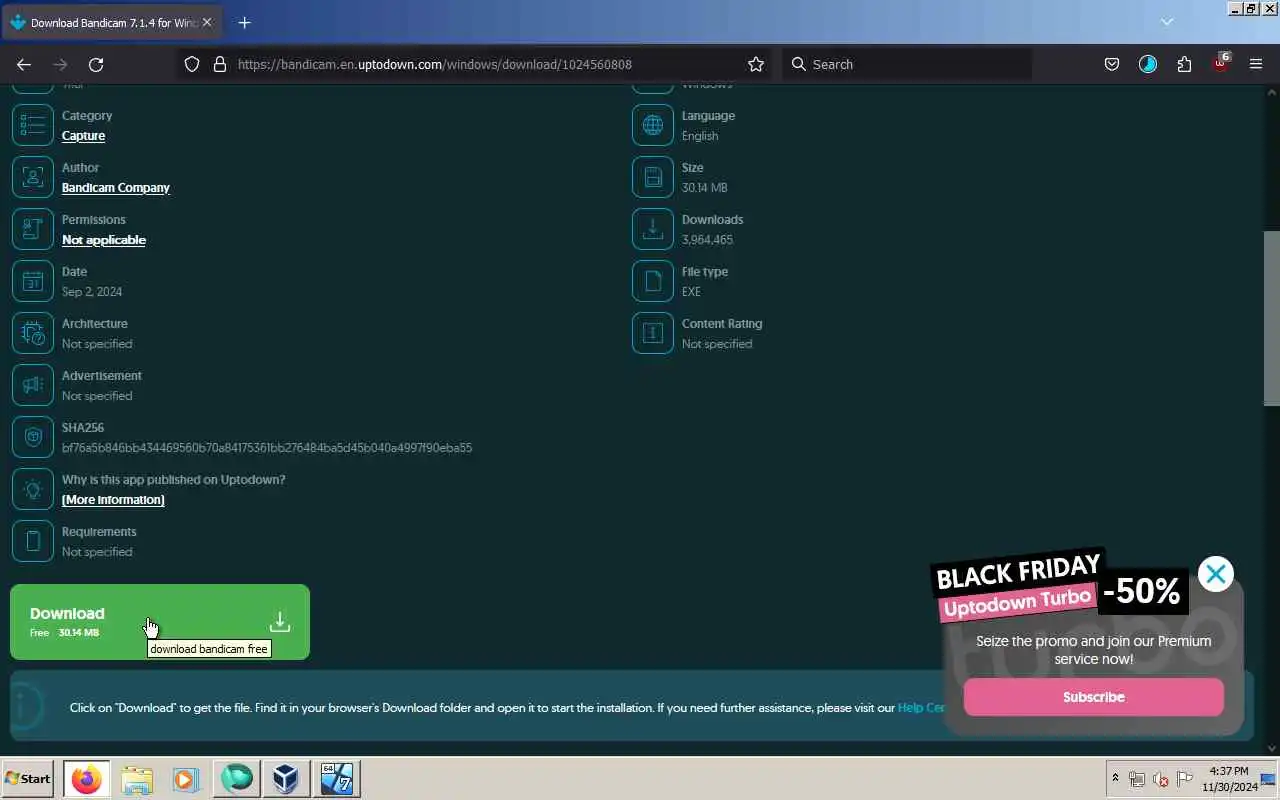This screenshot has width=1280, height=800.
Task: Click the Permissions icon
Action: (32, 229)
